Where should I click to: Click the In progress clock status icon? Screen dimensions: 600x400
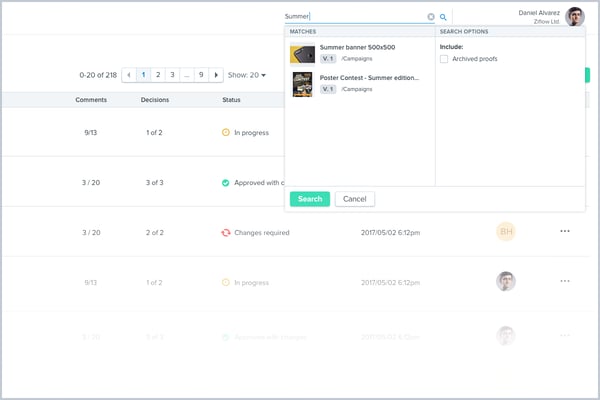coord(226,132)
